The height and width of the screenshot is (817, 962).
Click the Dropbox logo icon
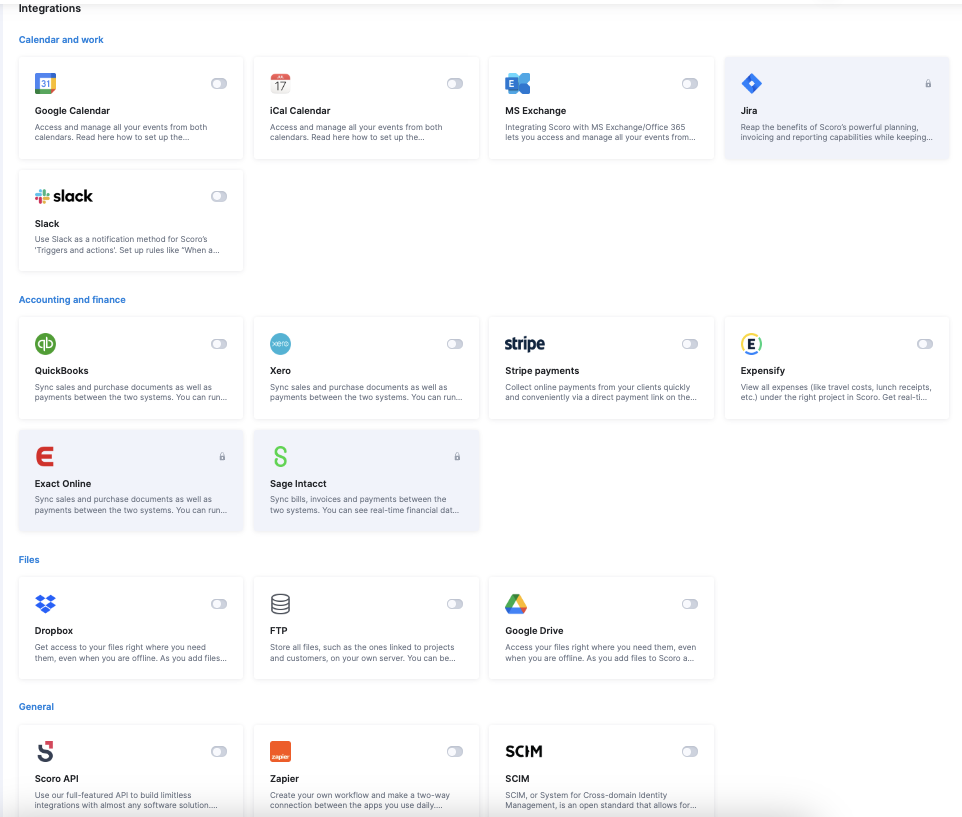point(45,604)
